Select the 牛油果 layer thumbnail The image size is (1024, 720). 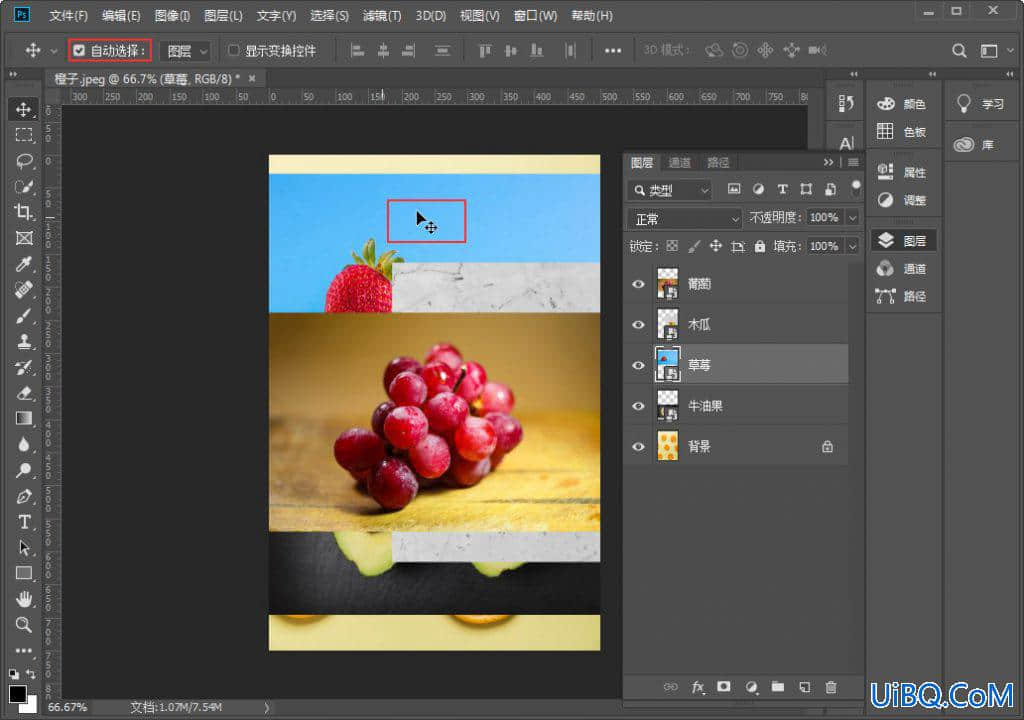pos(667,406)
